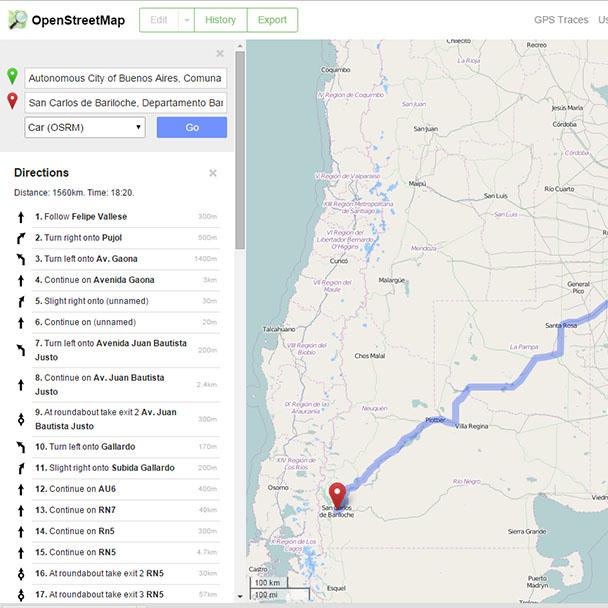Select step 14 Continue on Rn5
The image size is (608, 608).
tap(126, 532)
